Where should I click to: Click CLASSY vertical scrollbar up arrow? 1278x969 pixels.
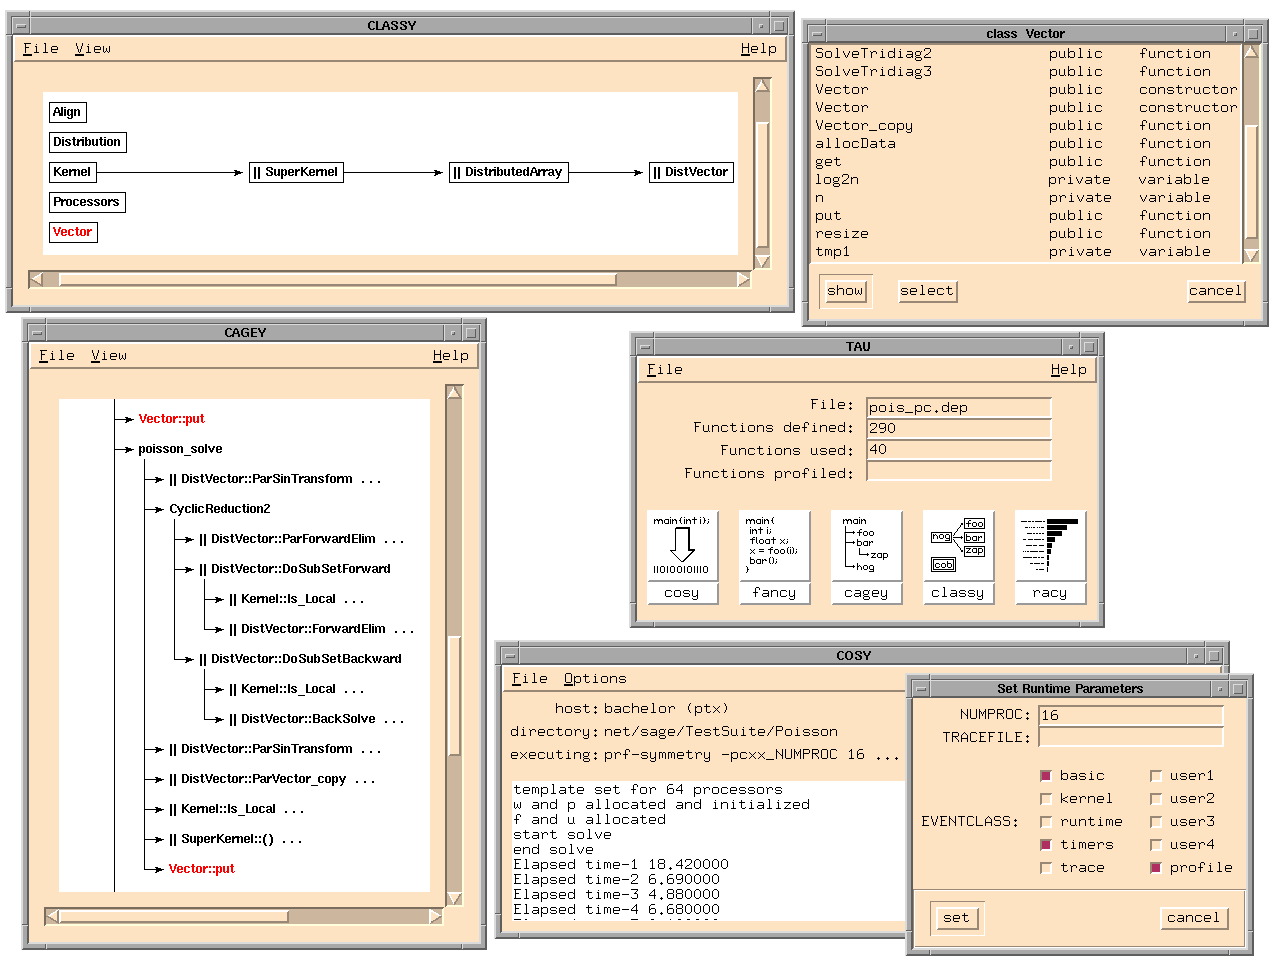762,86
